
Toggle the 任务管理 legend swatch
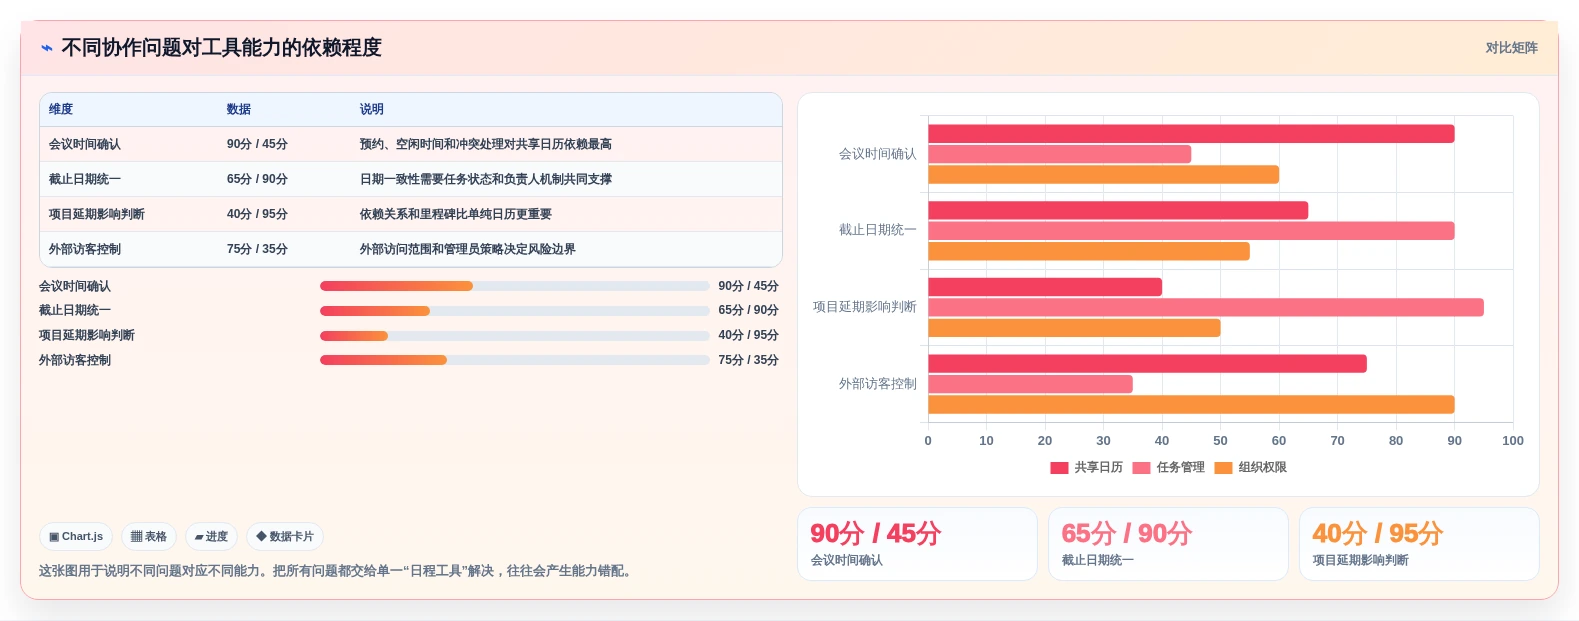[x=1141, y=468]
